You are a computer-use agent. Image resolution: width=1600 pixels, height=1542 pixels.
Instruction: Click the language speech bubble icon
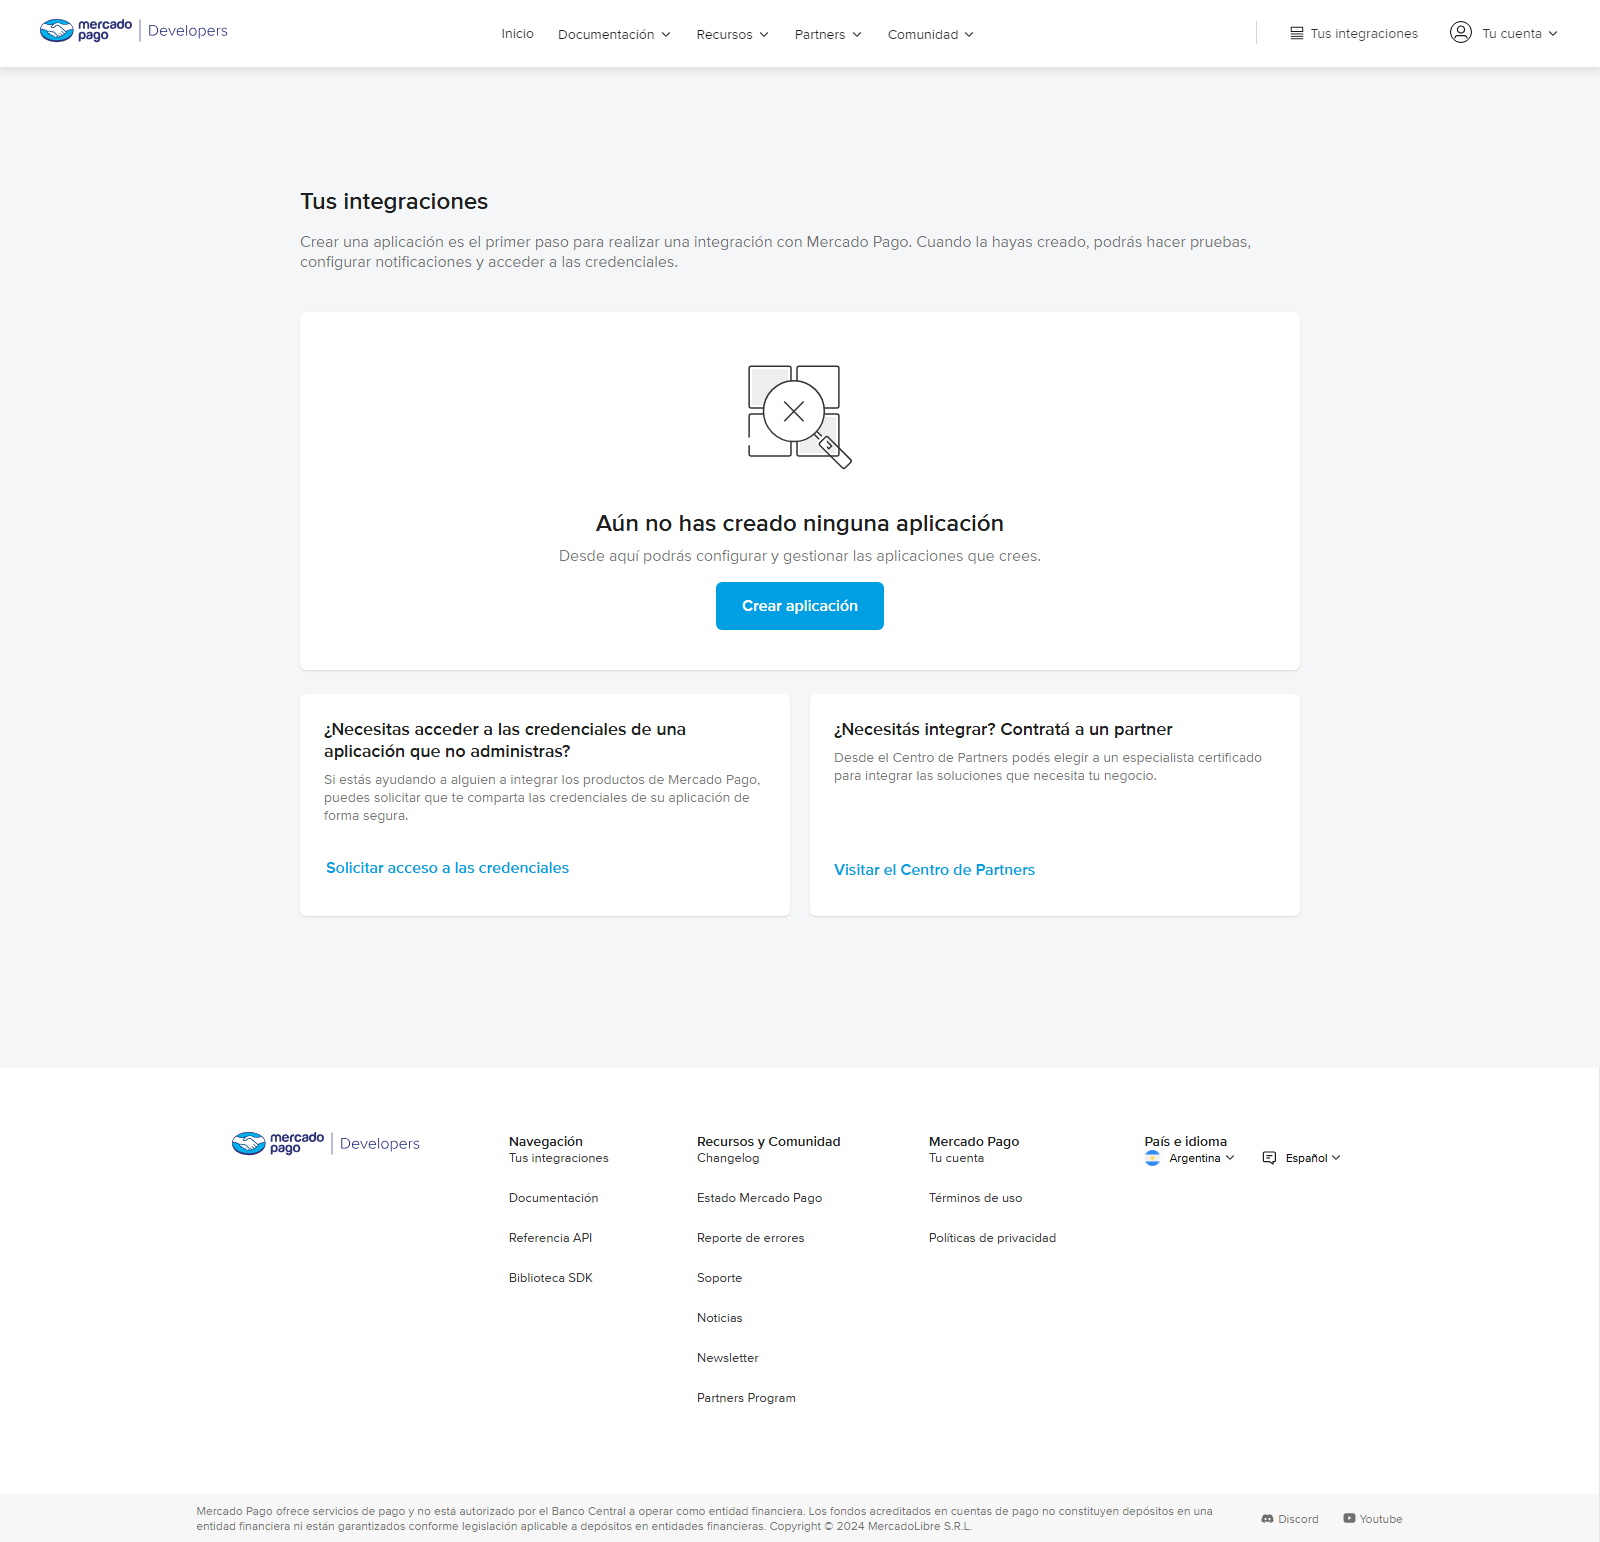click(1269, 1158)
